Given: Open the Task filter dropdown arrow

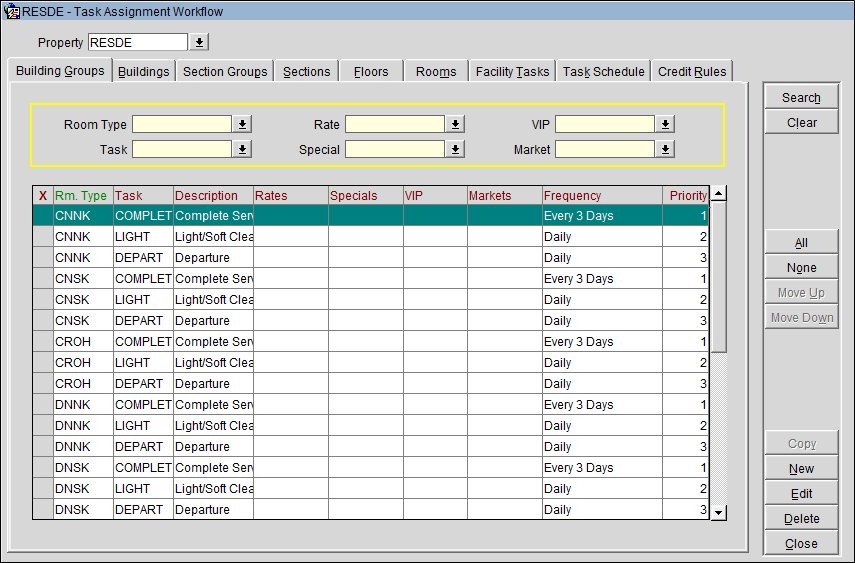Looking at the screenshot, I should click(x=242, y=149).
